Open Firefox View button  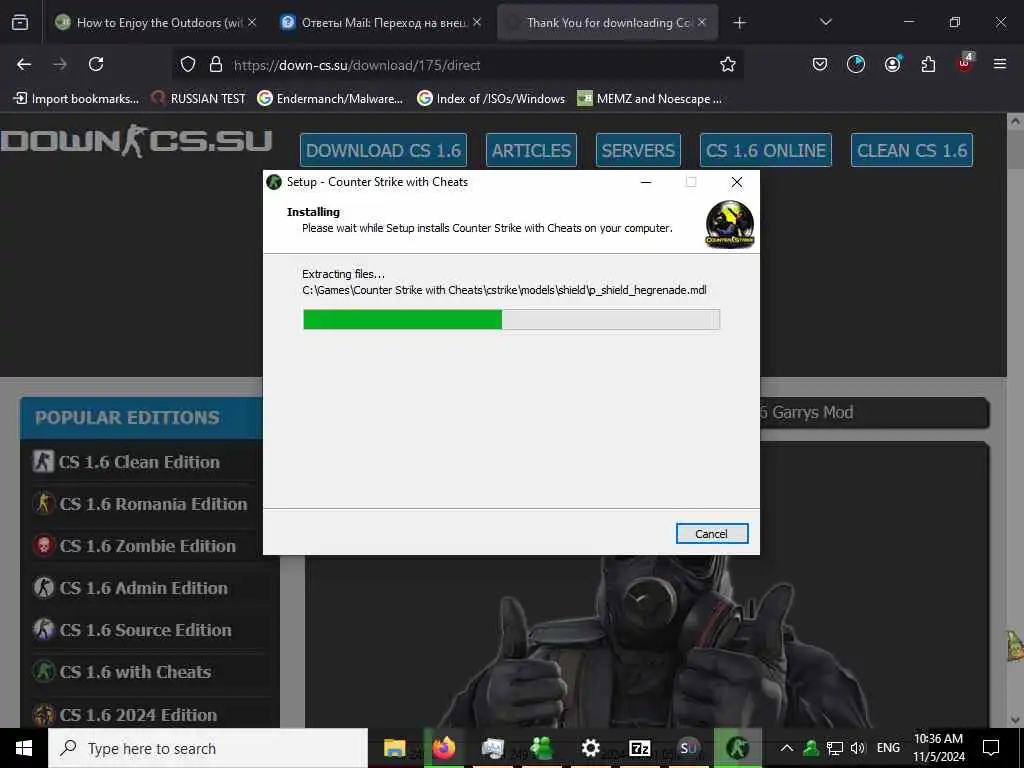(20, 23)
